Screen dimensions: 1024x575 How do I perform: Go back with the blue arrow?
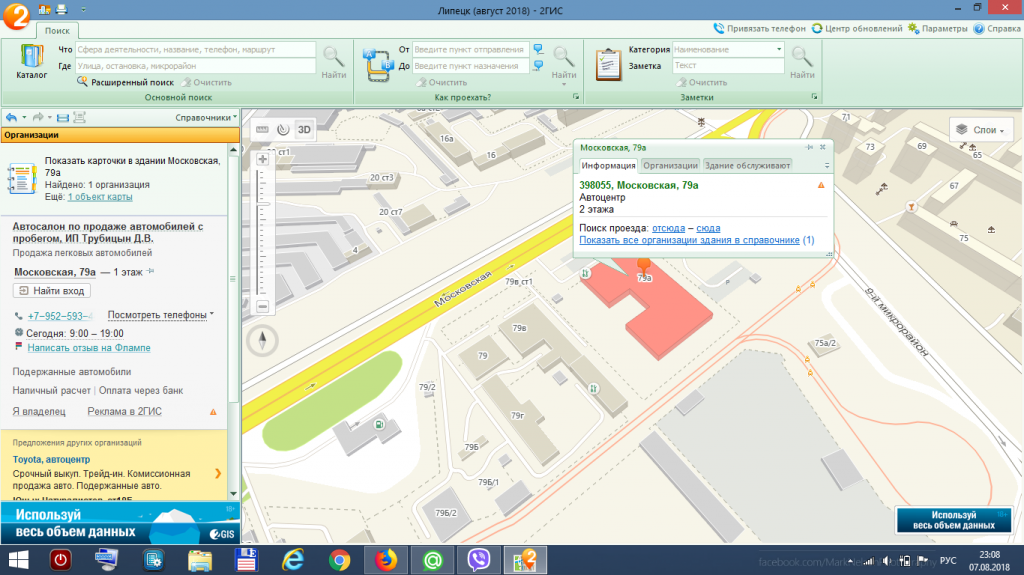[x=11, y=118]
